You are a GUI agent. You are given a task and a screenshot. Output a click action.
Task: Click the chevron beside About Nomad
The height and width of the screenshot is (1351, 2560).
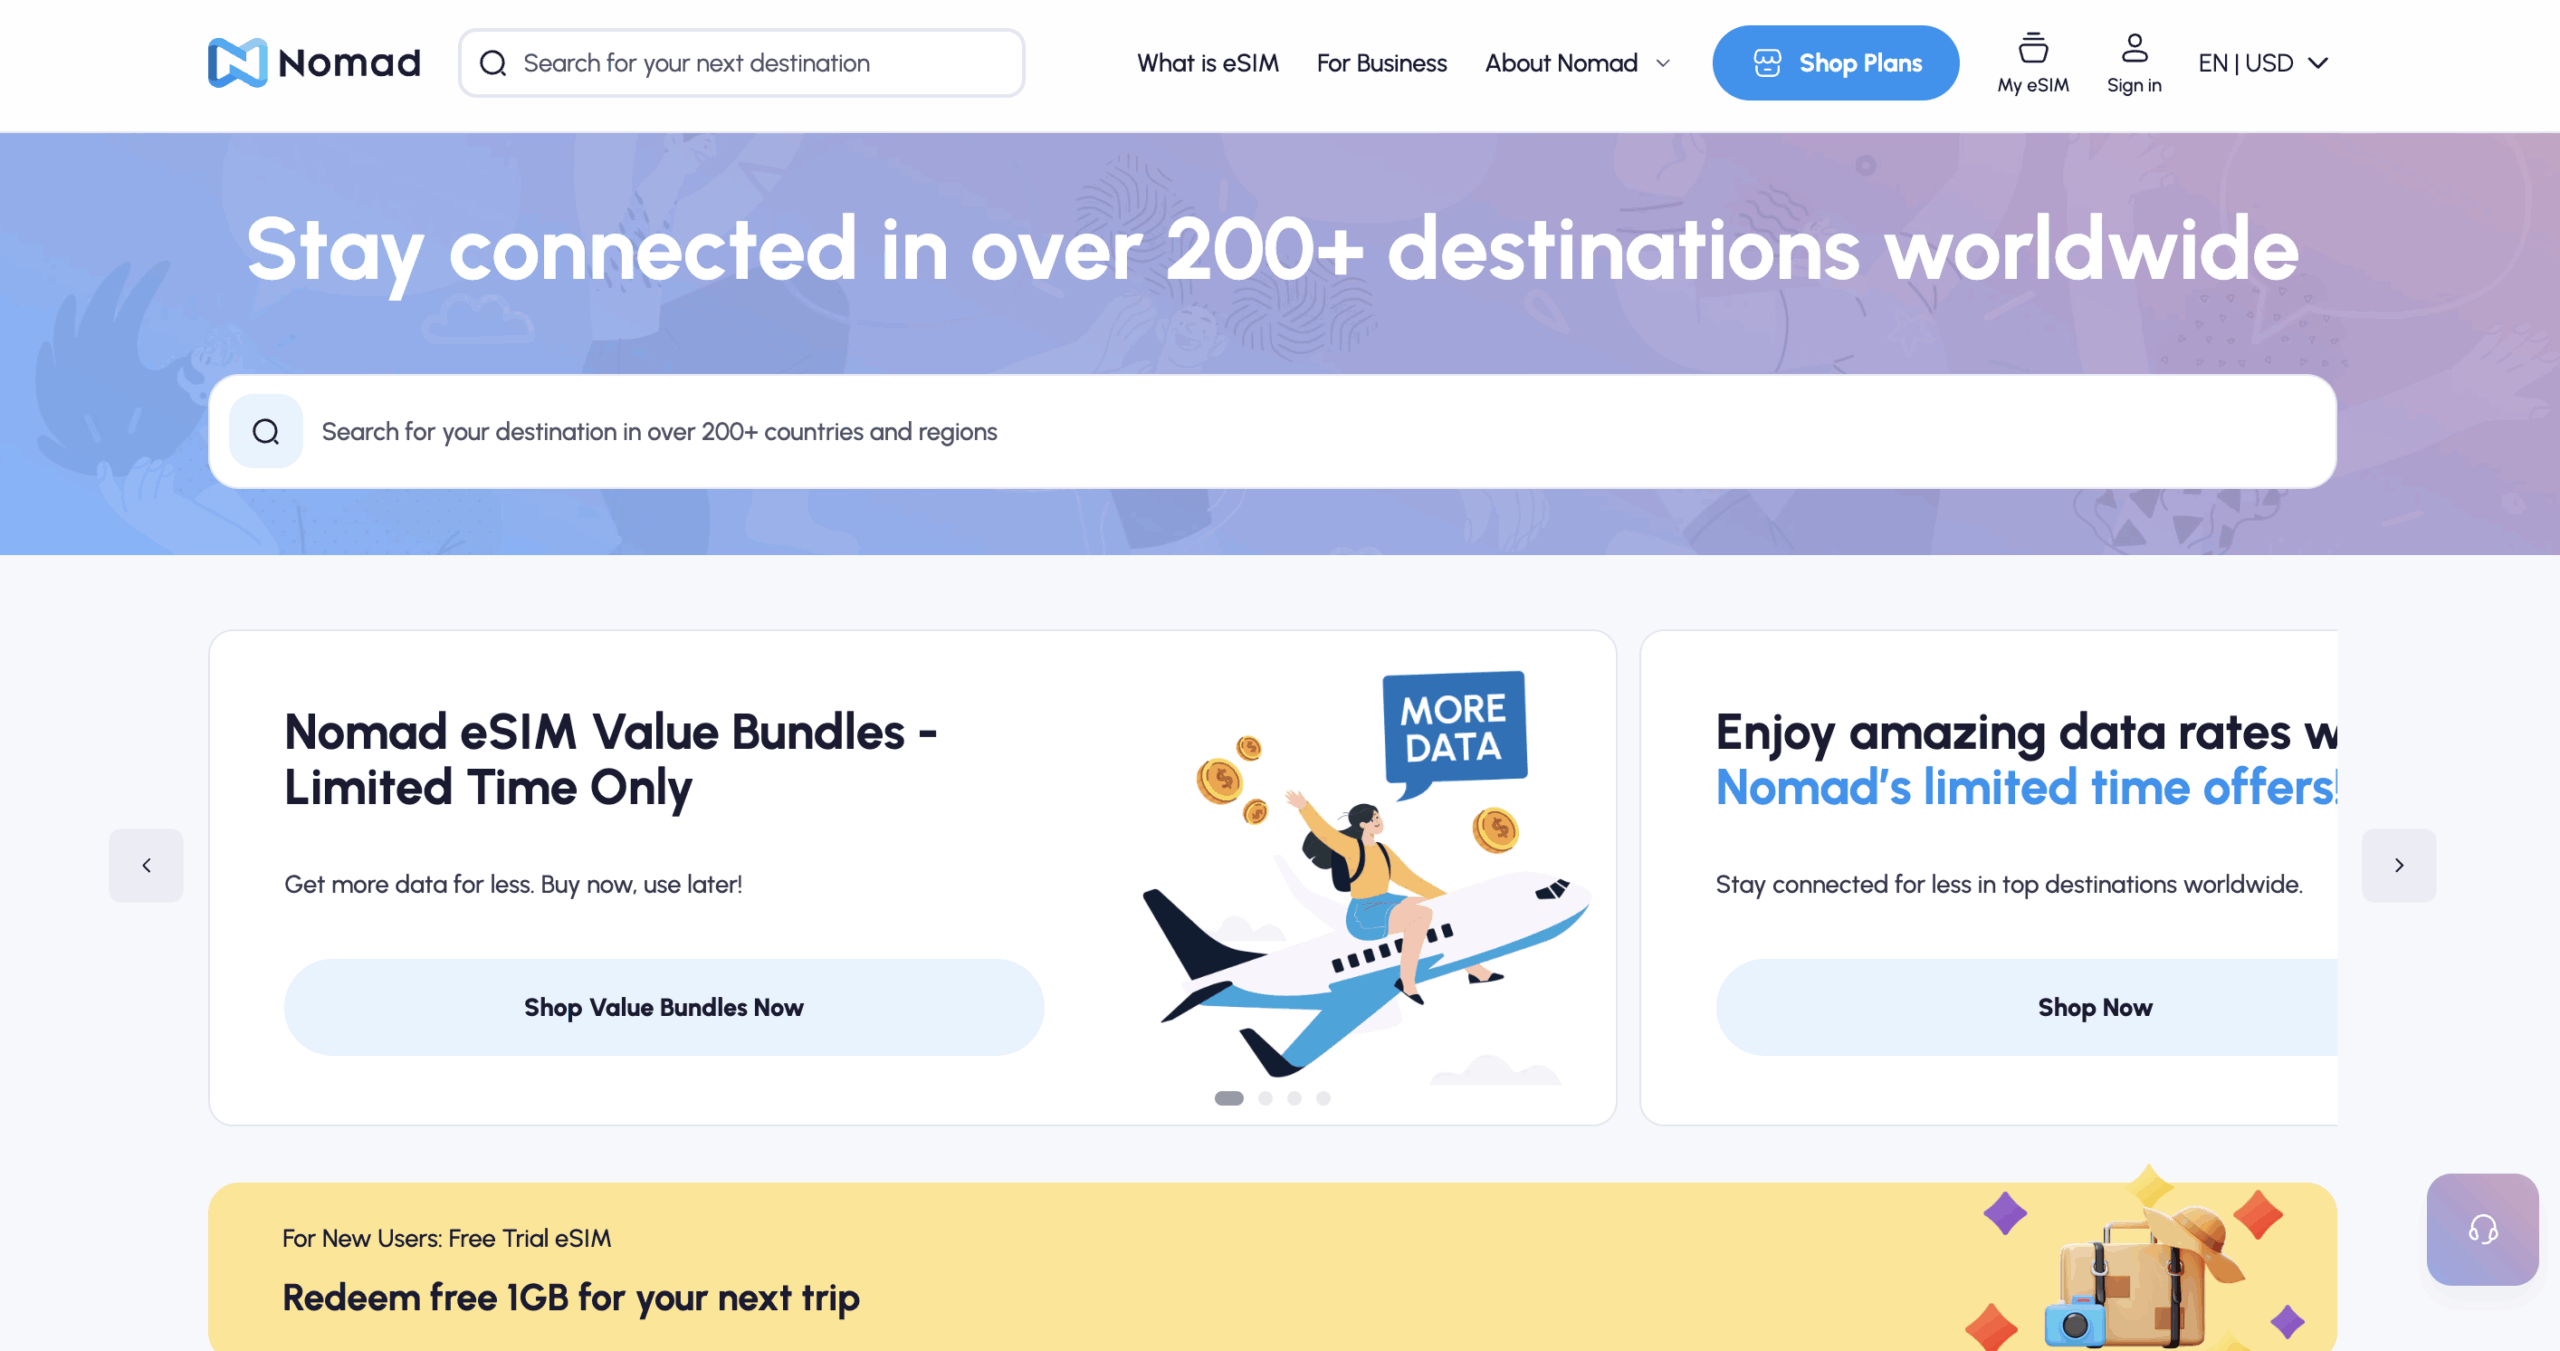[1662, 63]
